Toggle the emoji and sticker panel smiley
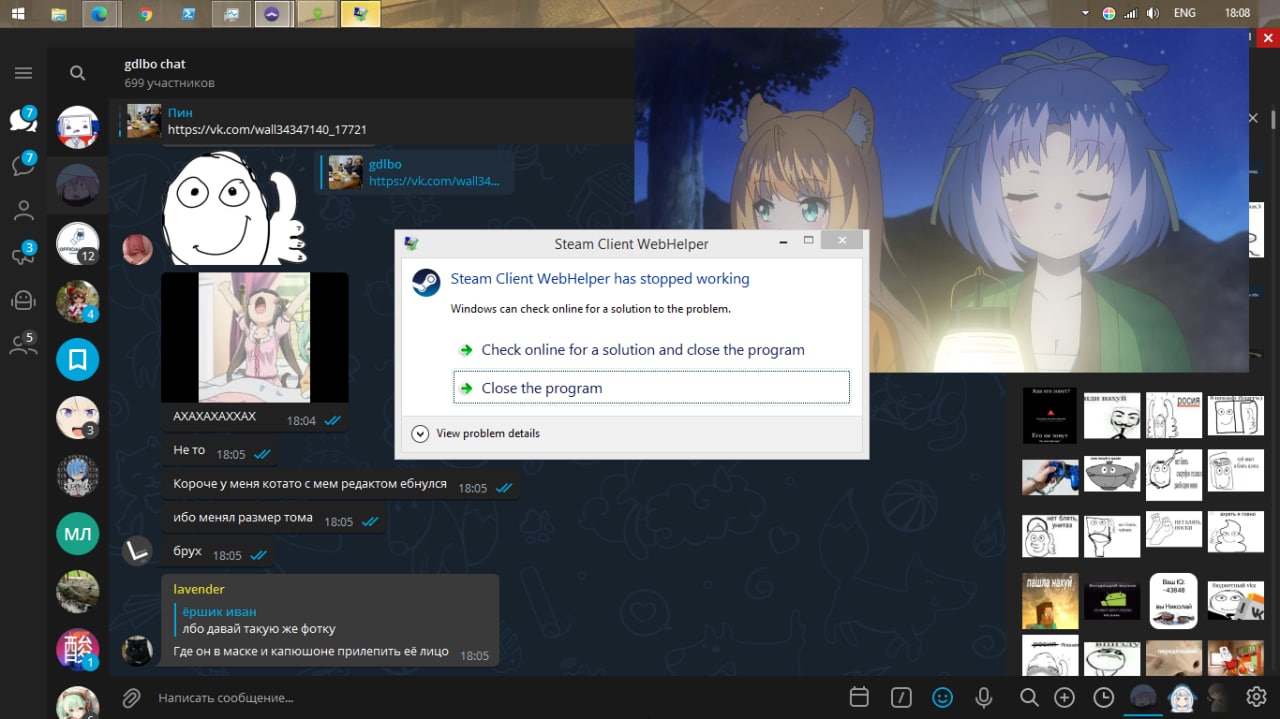The image size is (1280, 719). 942,697
